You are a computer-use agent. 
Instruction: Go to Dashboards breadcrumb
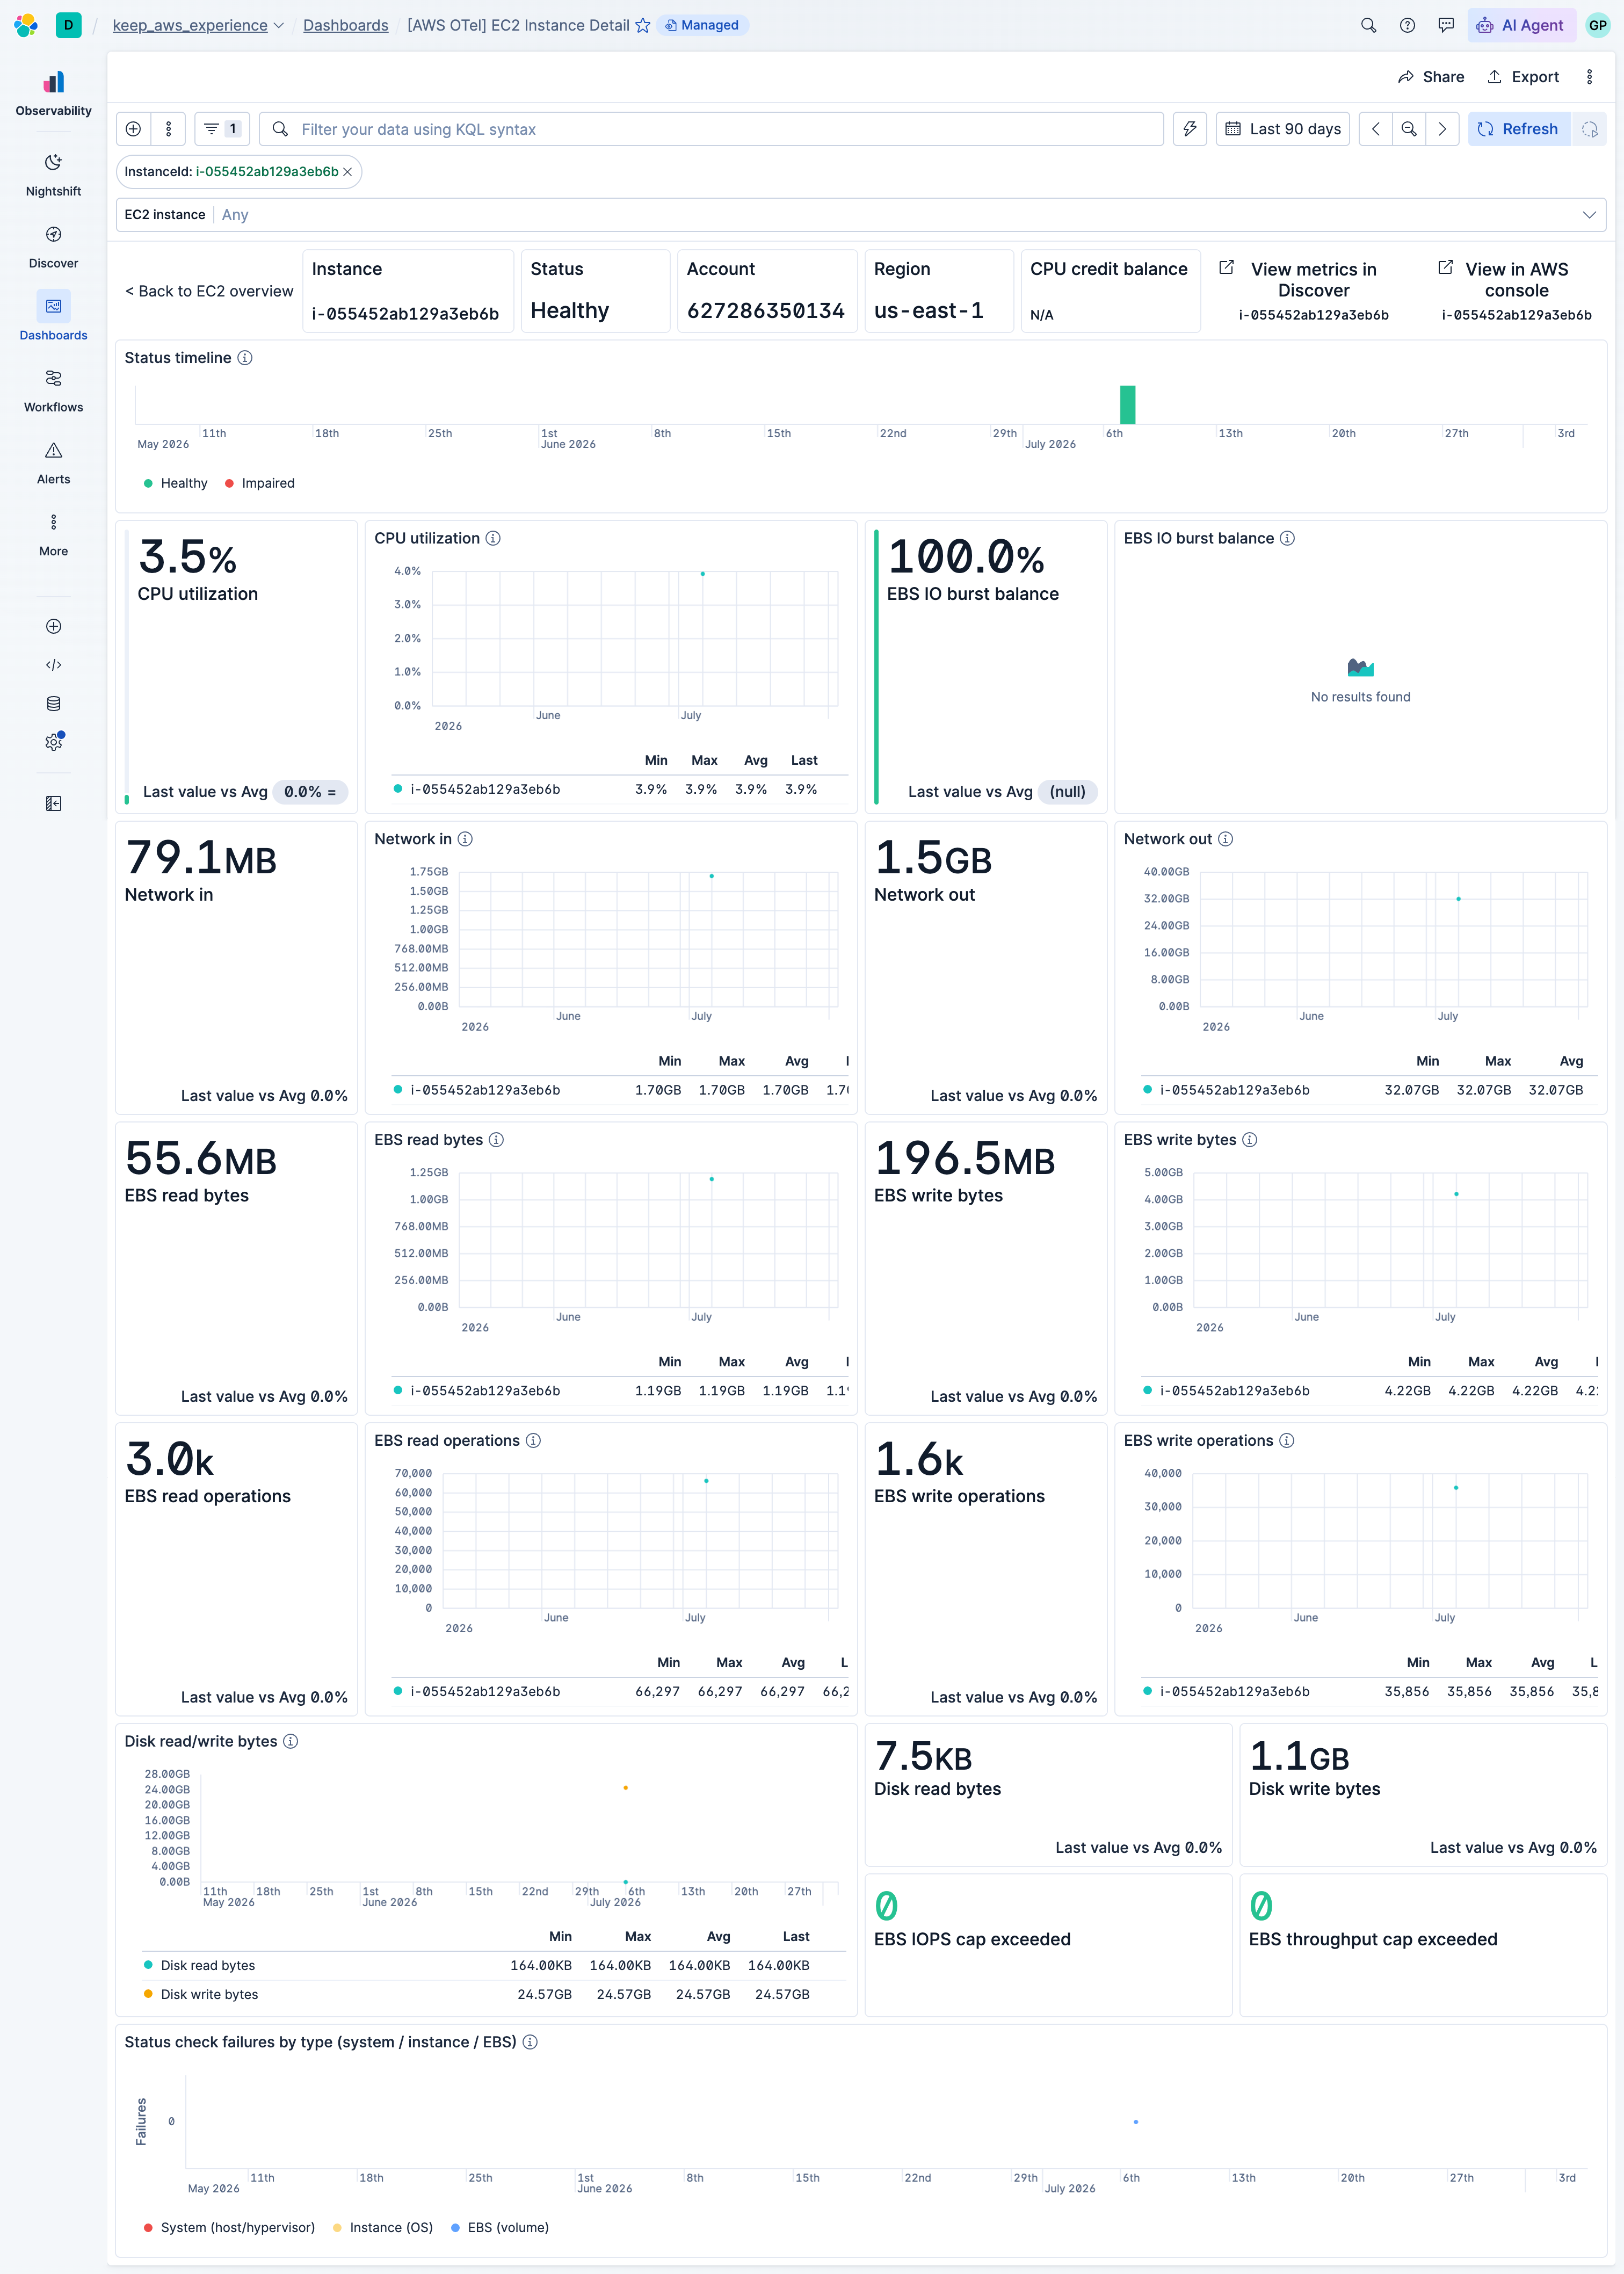[346, 25]
